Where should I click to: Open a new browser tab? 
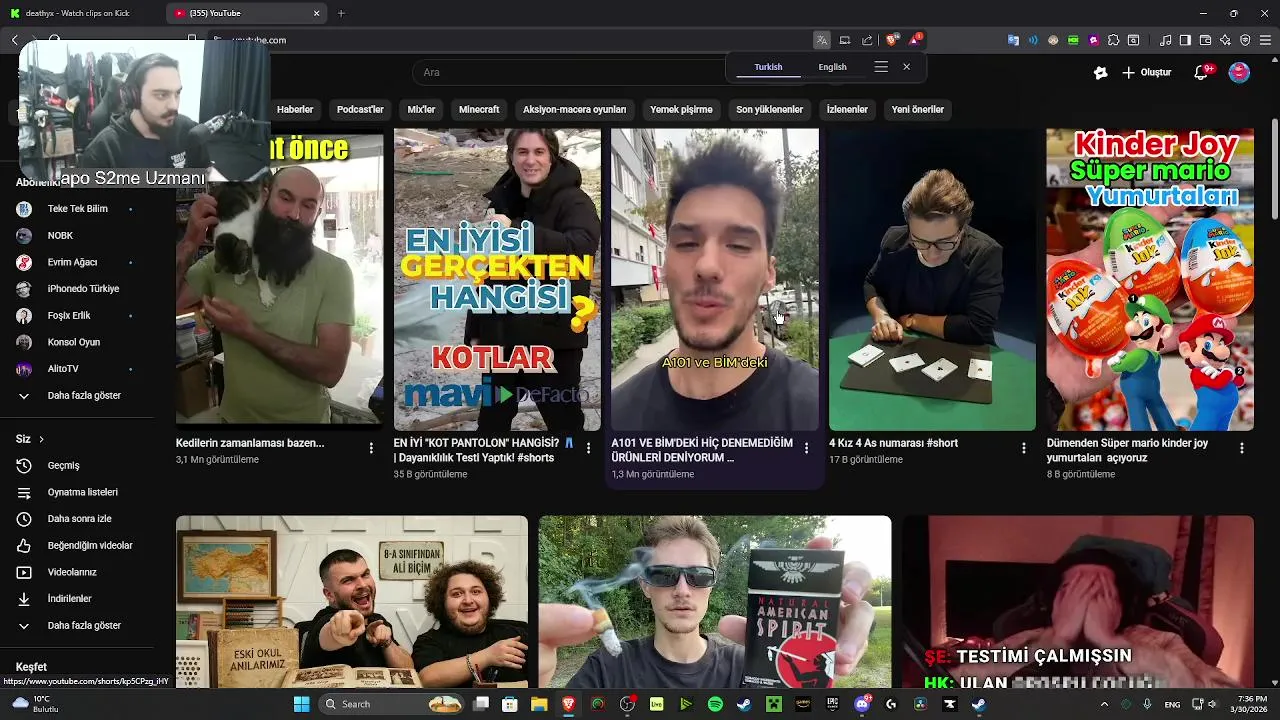341,13
